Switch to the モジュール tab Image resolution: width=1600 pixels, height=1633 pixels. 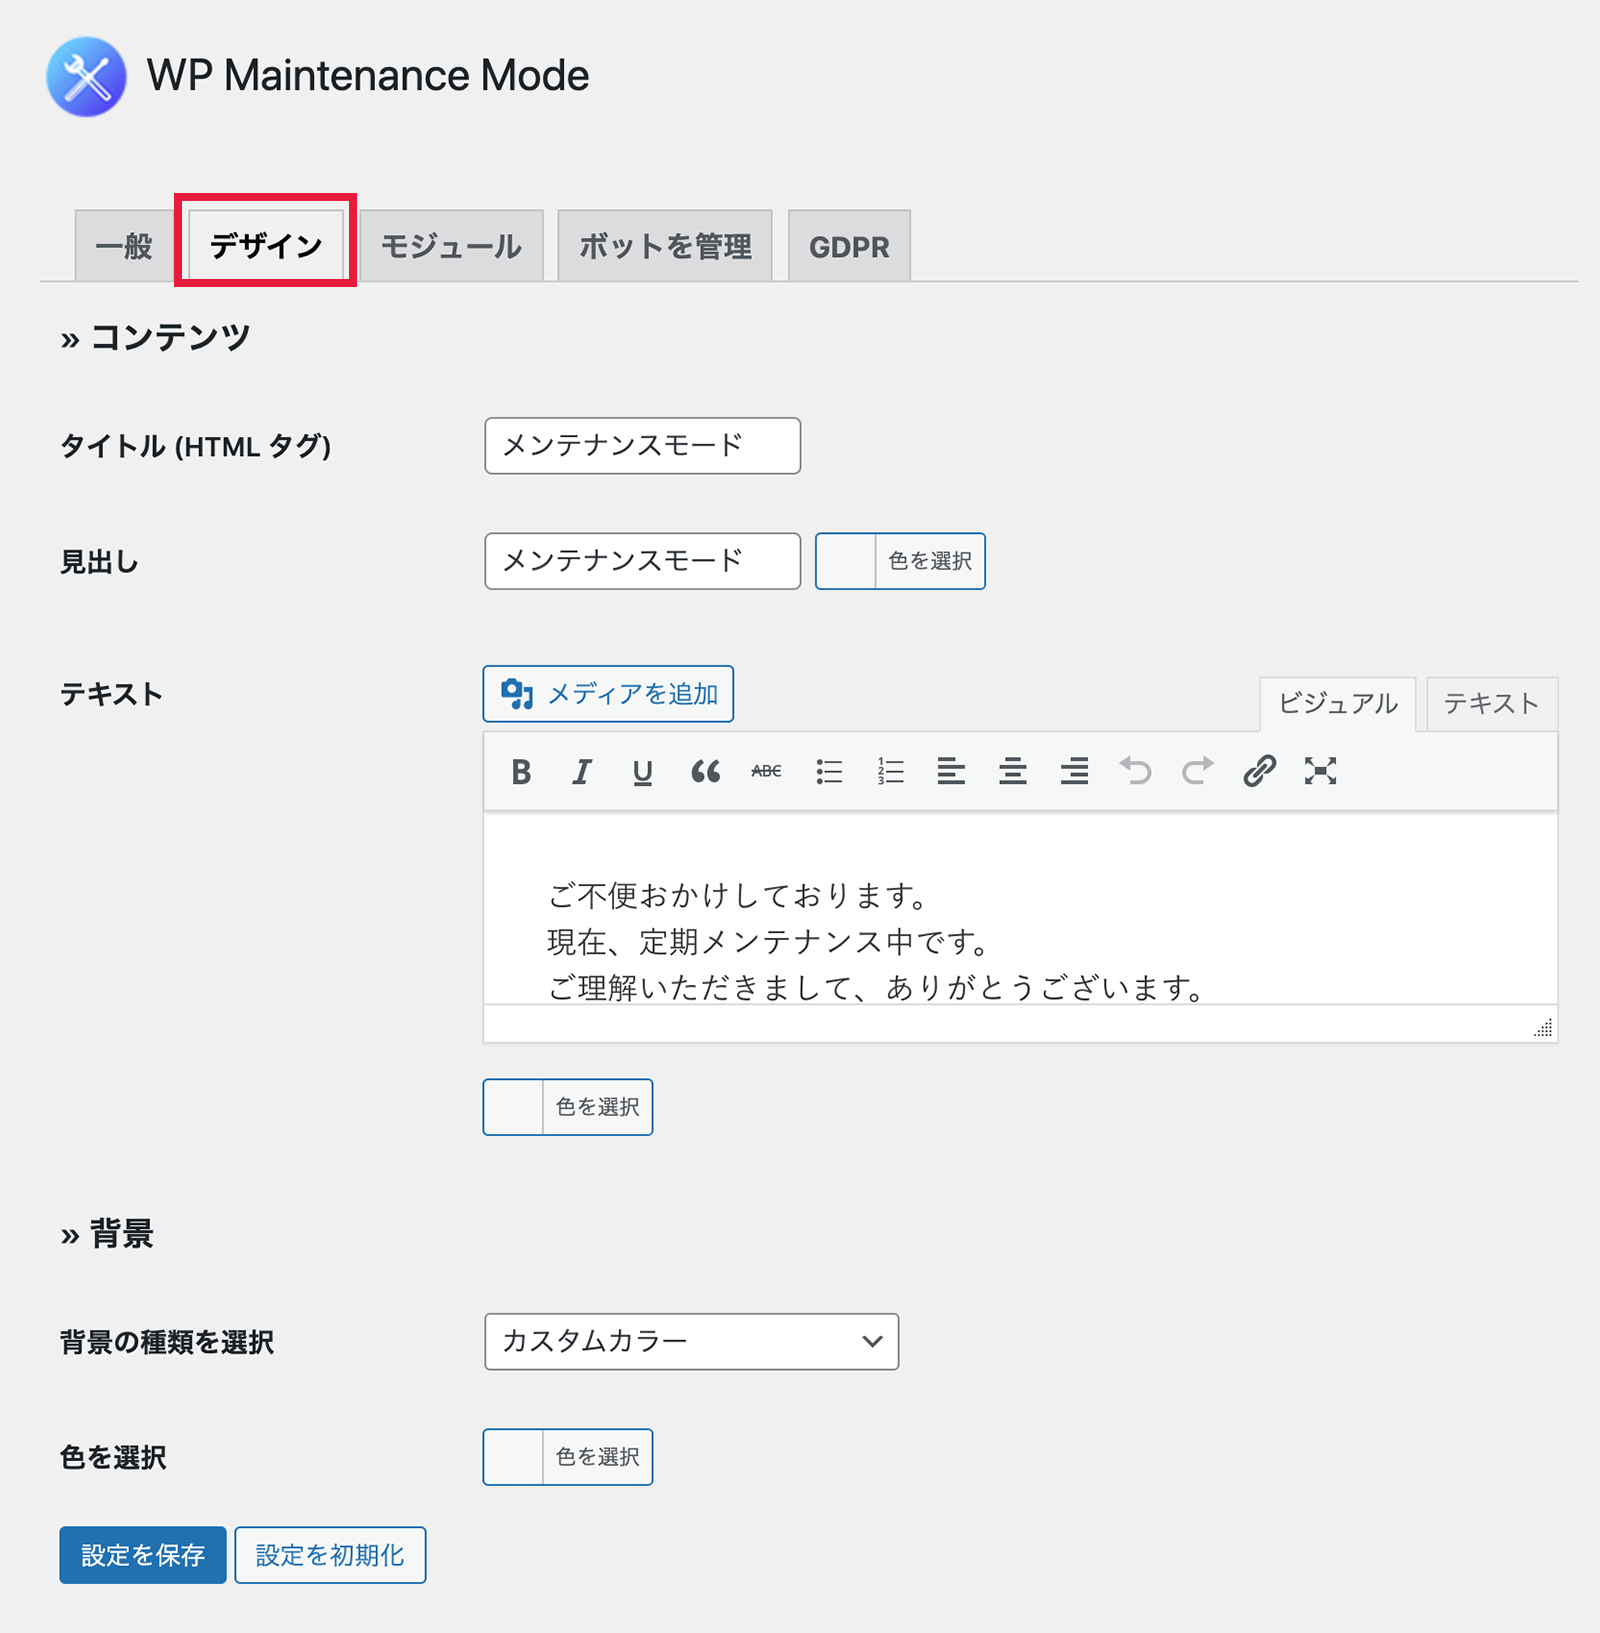click(x=451, y=246)
